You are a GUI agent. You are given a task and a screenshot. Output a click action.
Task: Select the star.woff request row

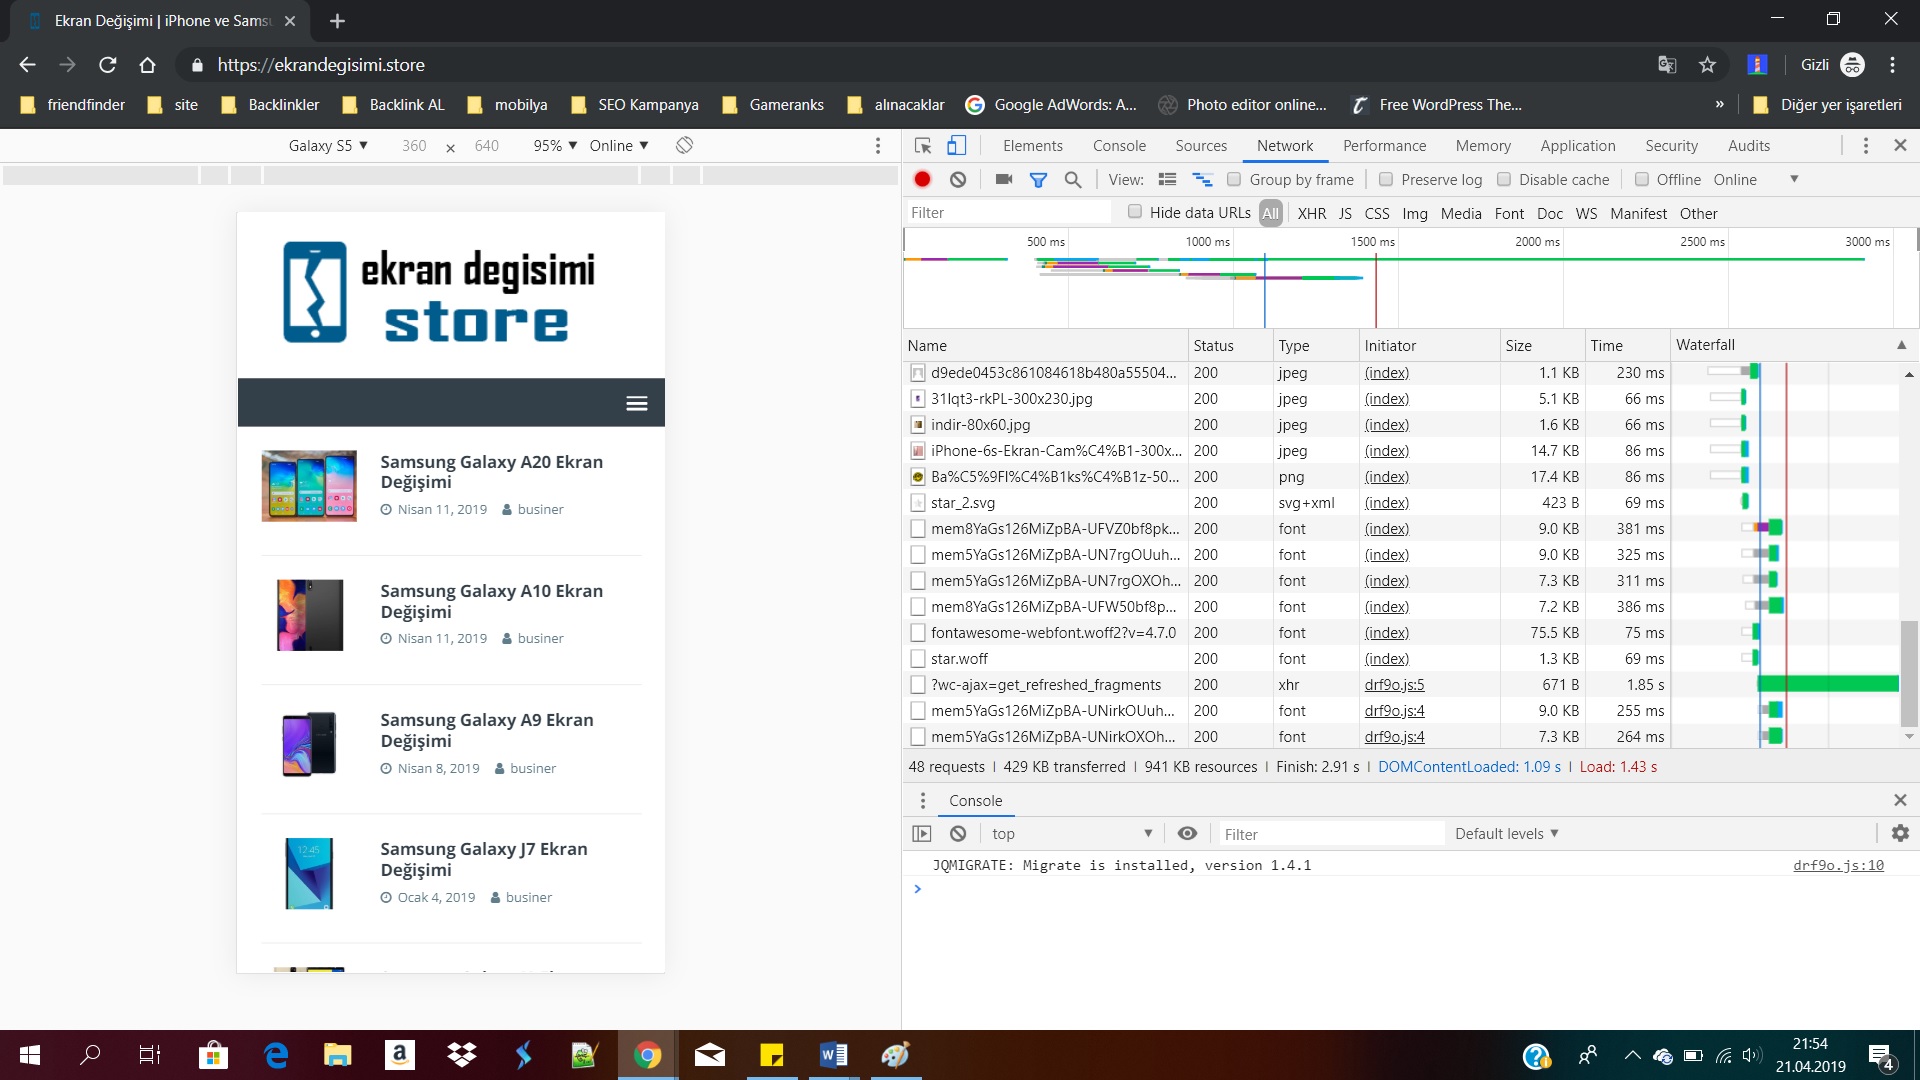pos(1400,659)
